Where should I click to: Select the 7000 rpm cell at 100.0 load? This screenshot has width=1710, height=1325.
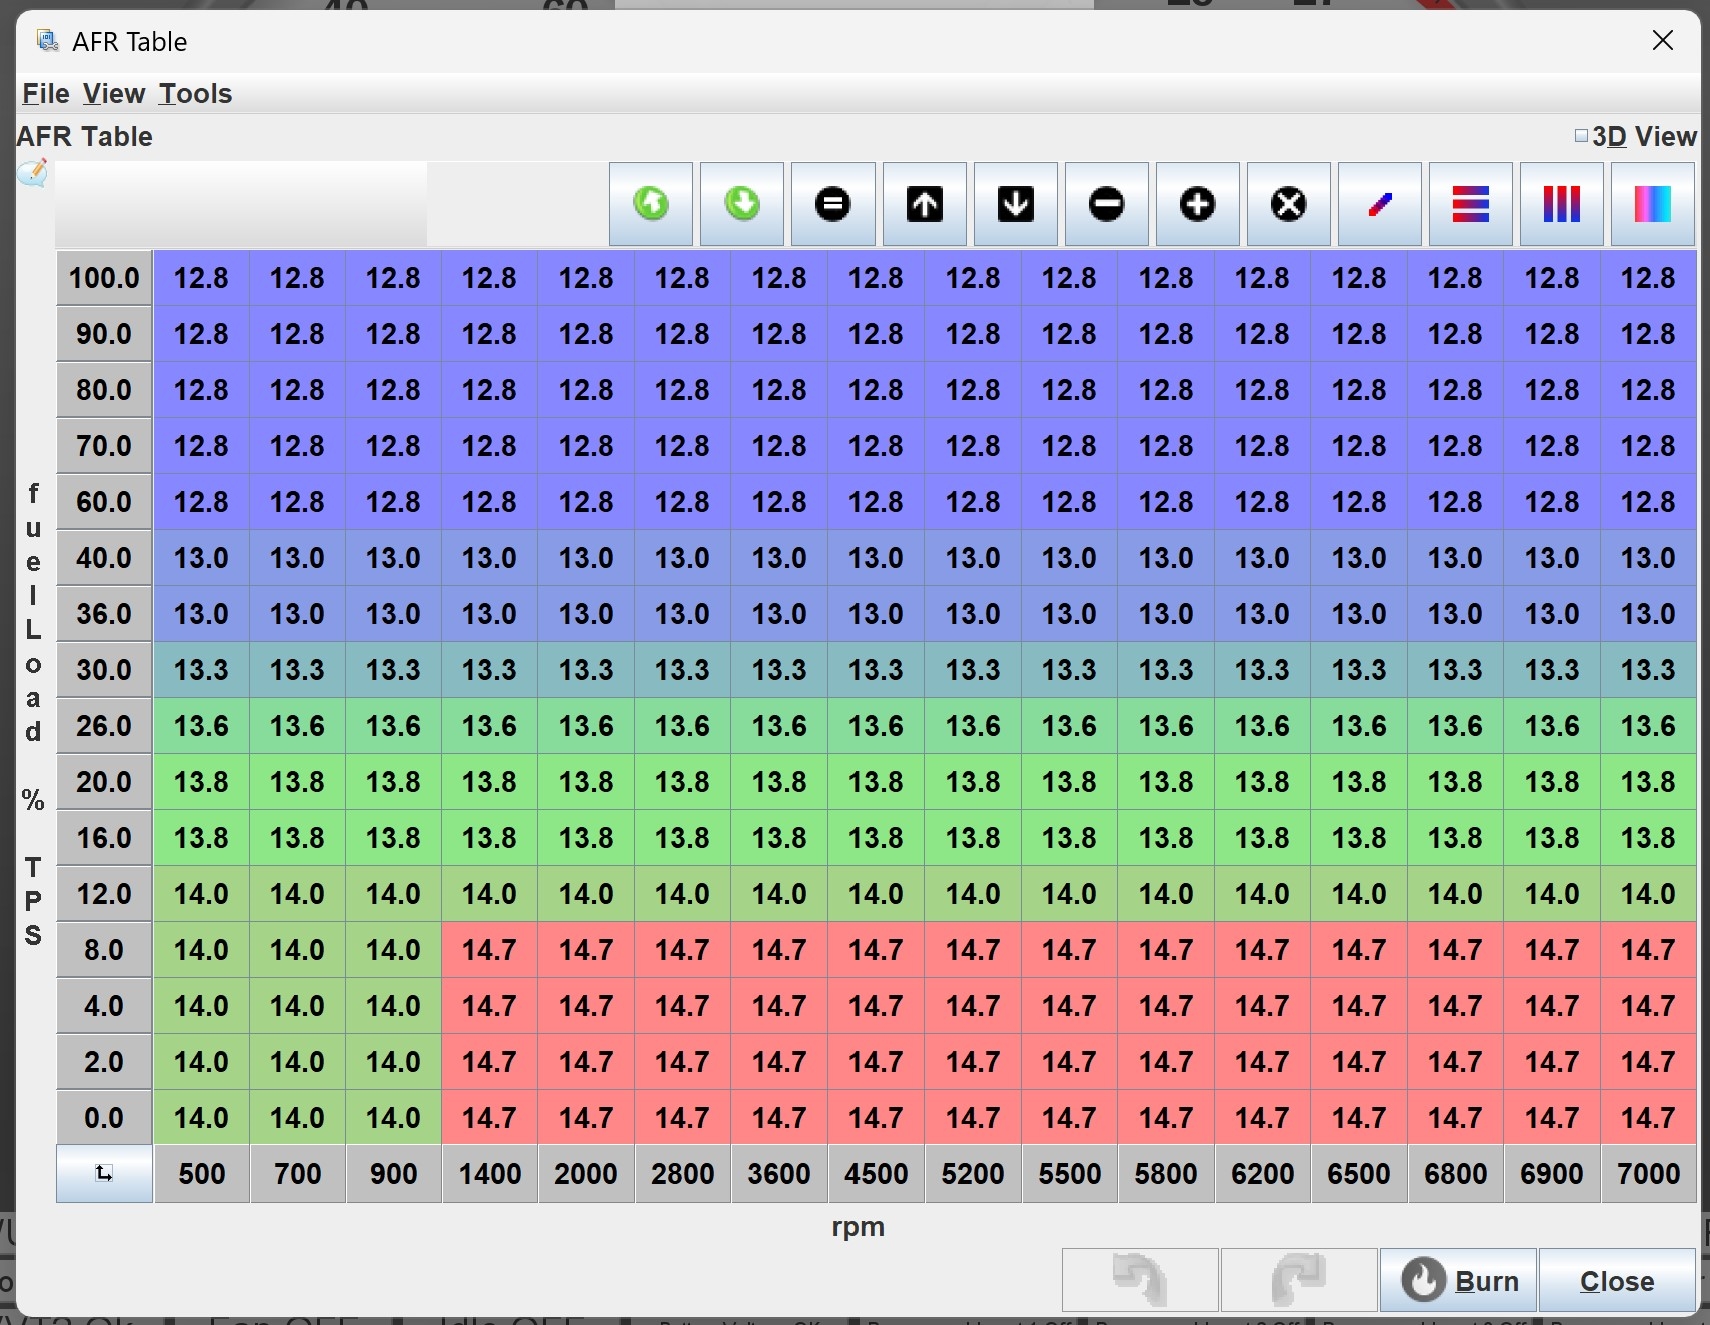tap(1647, 278)
